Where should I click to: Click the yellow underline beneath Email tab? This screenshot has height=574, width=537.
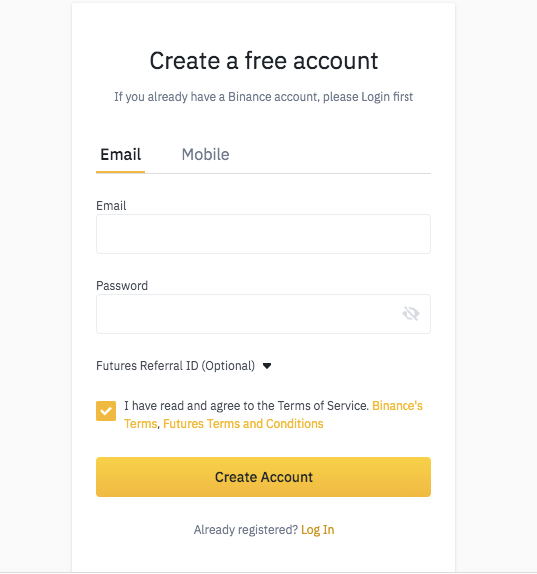tap(120, 172)
